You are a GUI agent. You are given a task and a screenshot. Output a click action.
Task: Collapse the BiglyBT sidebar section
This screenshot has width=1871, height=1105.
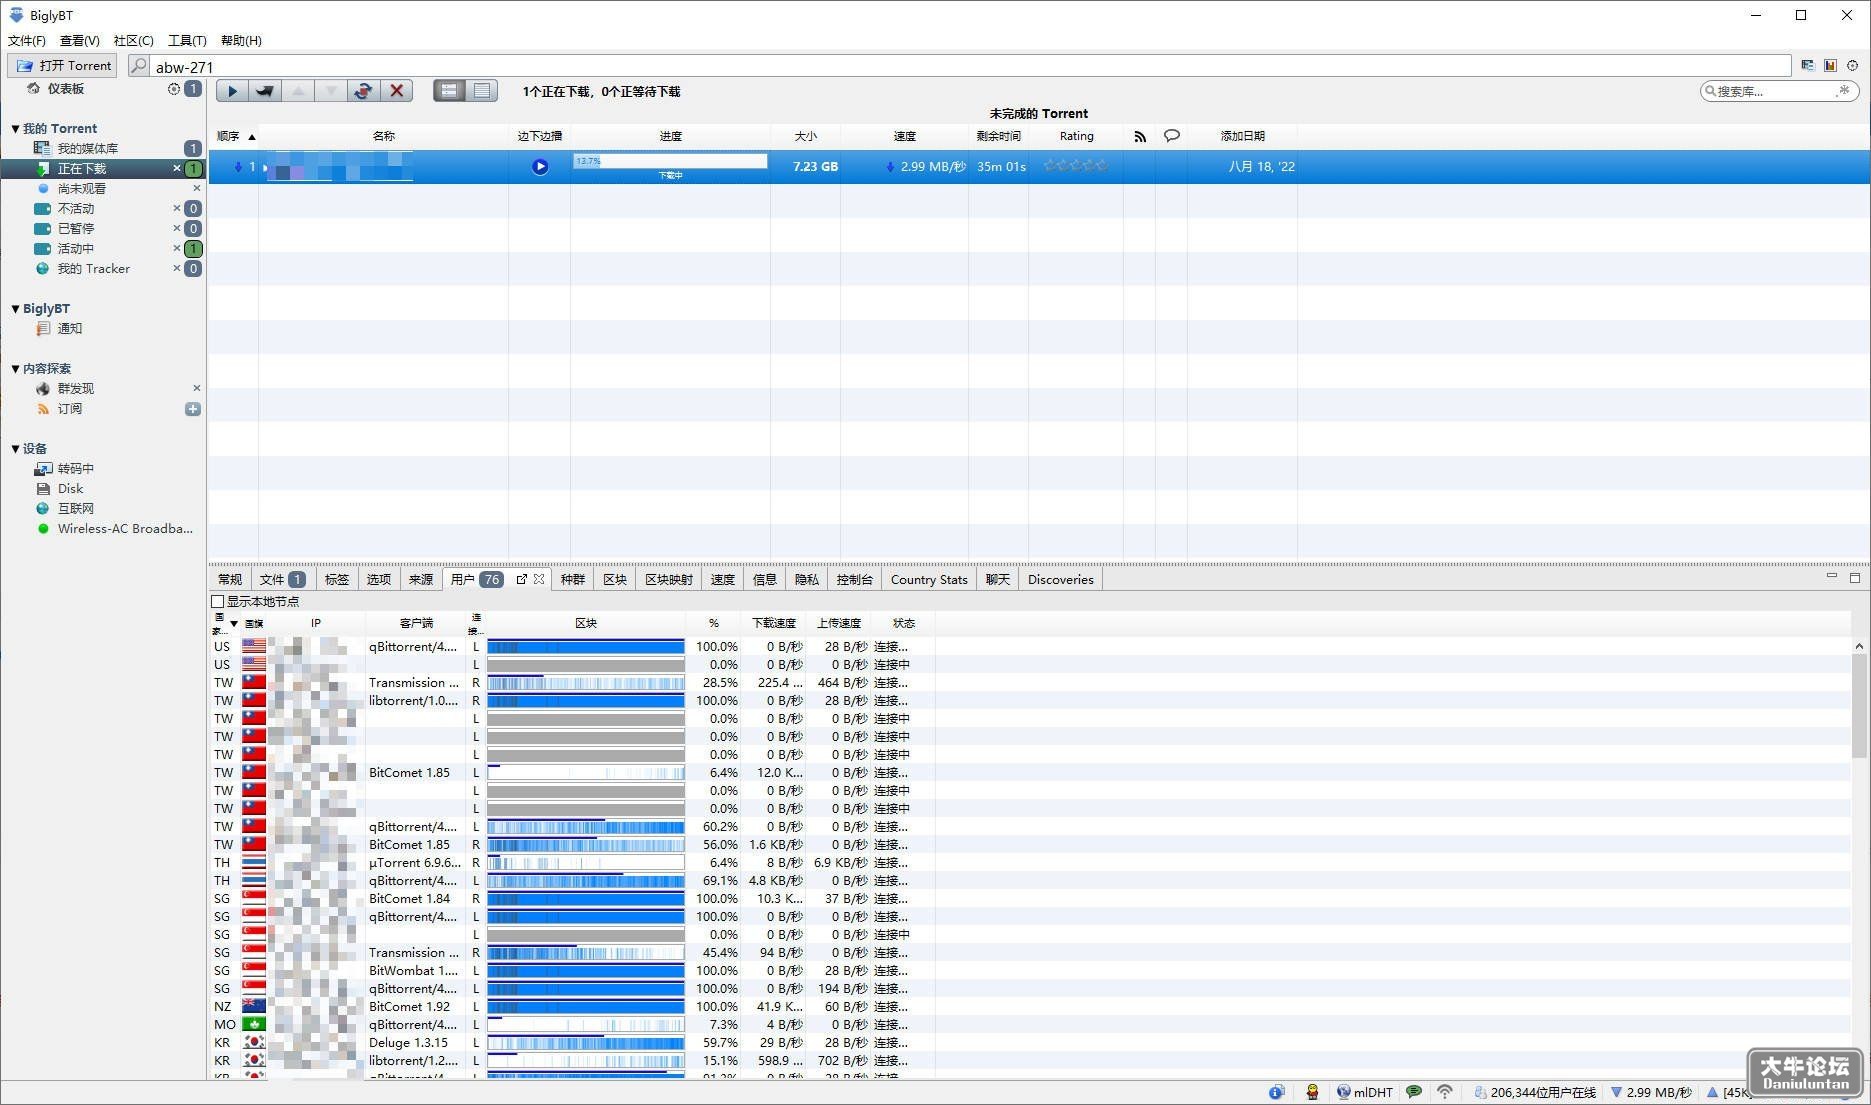coord(15,309)
